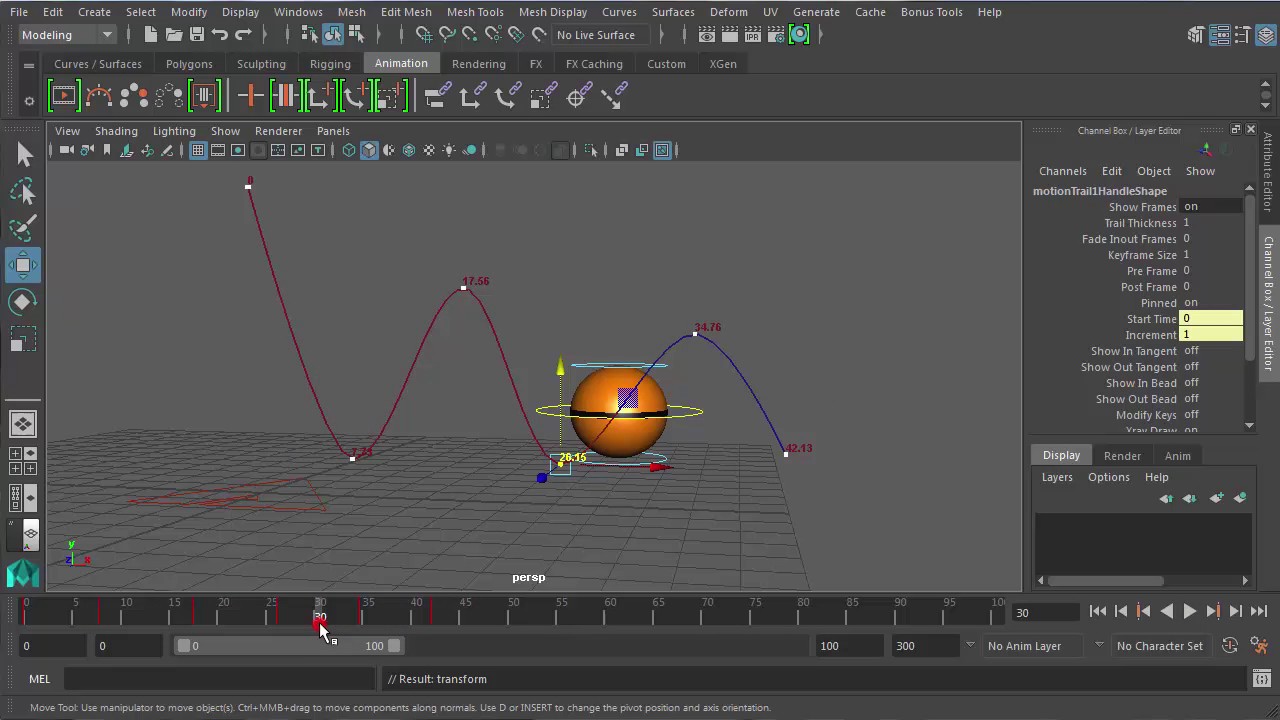Toggle viewport Use All Lights bulb

[x=449, y=150]
